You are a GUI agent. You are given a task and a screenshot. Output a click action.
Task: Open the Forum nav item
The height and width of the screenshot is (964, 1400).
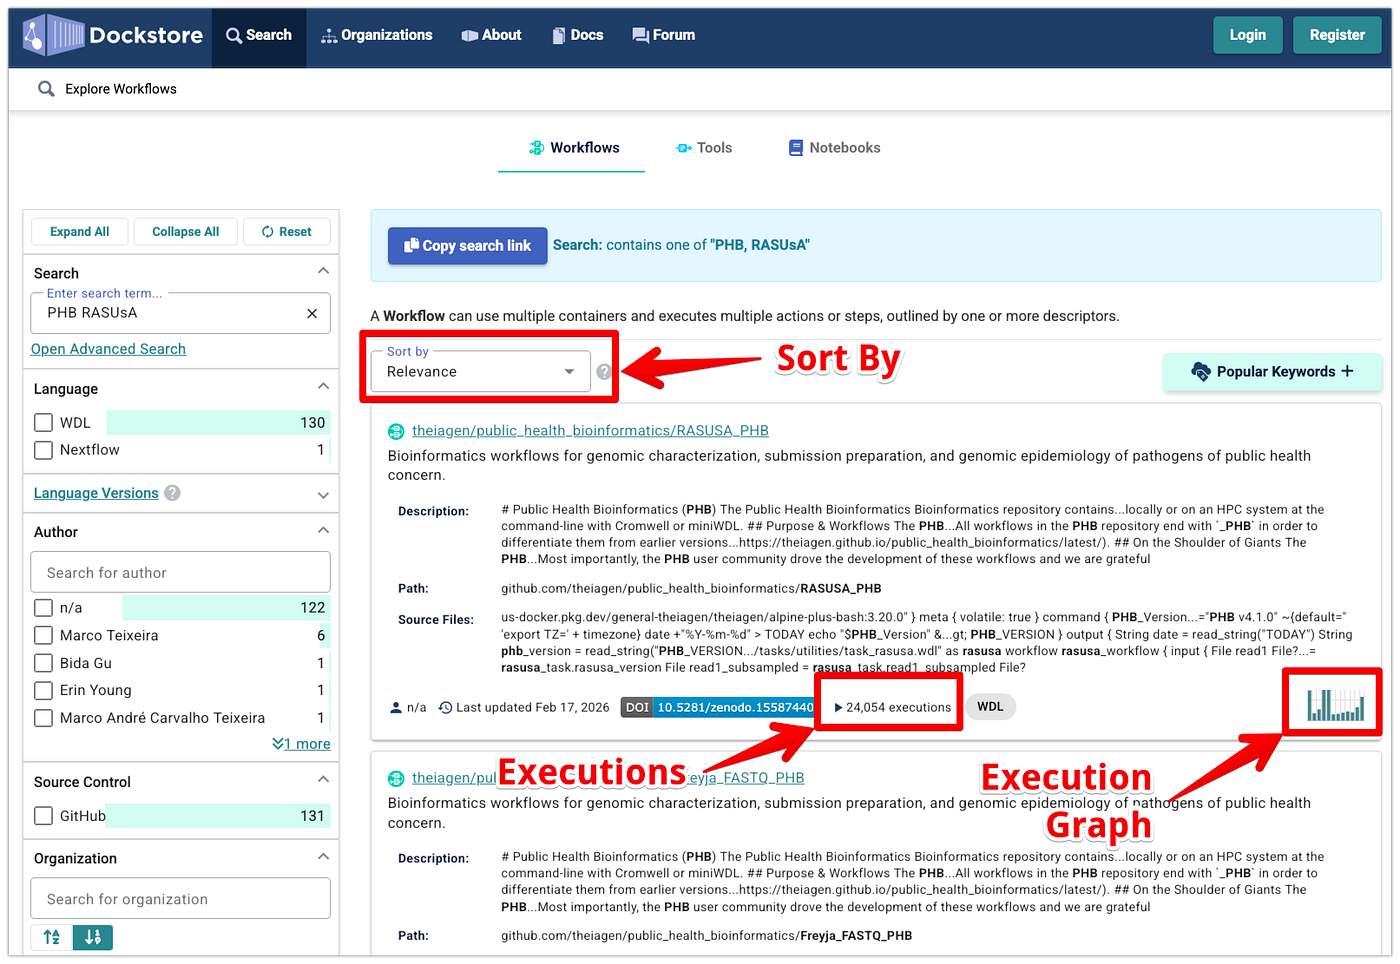pos(664,35)
